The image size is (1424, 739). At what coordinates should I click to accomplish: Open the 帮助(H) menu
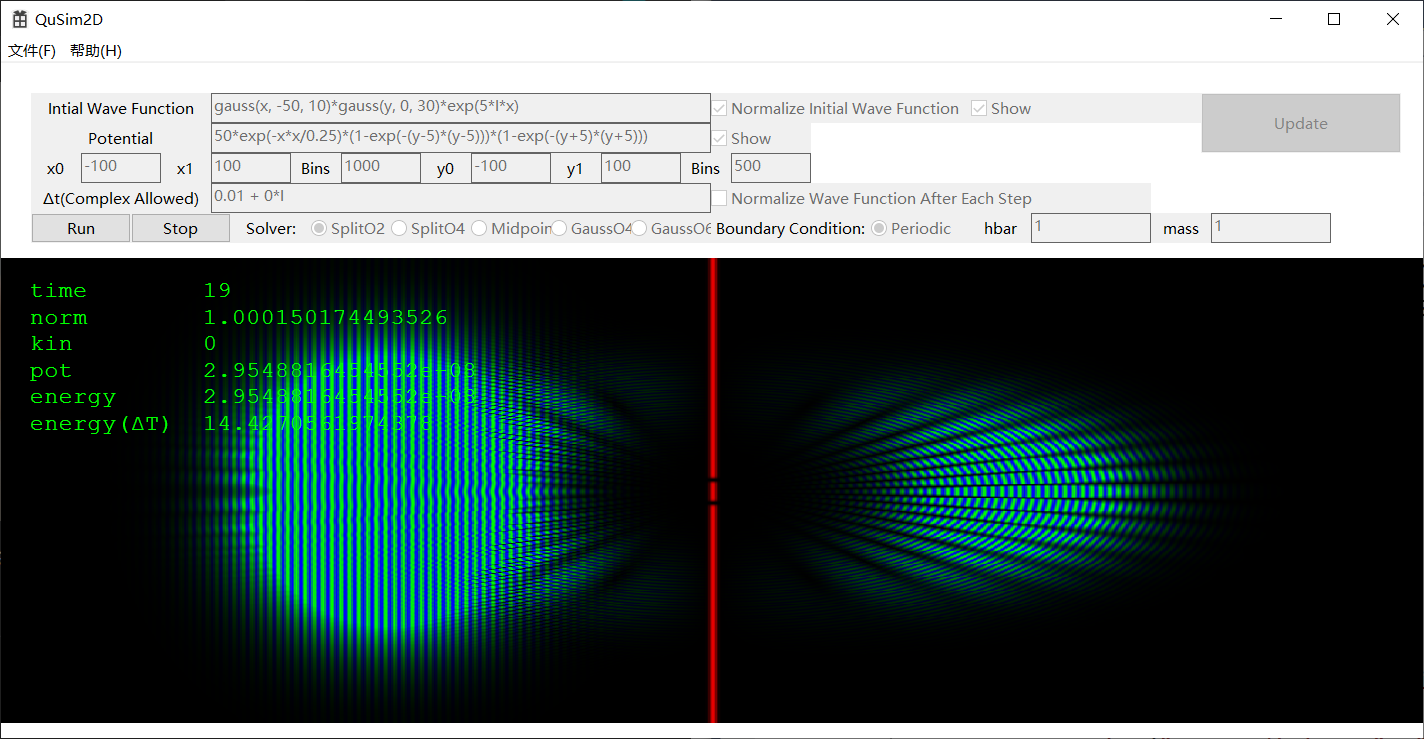[x=96, y=51]
